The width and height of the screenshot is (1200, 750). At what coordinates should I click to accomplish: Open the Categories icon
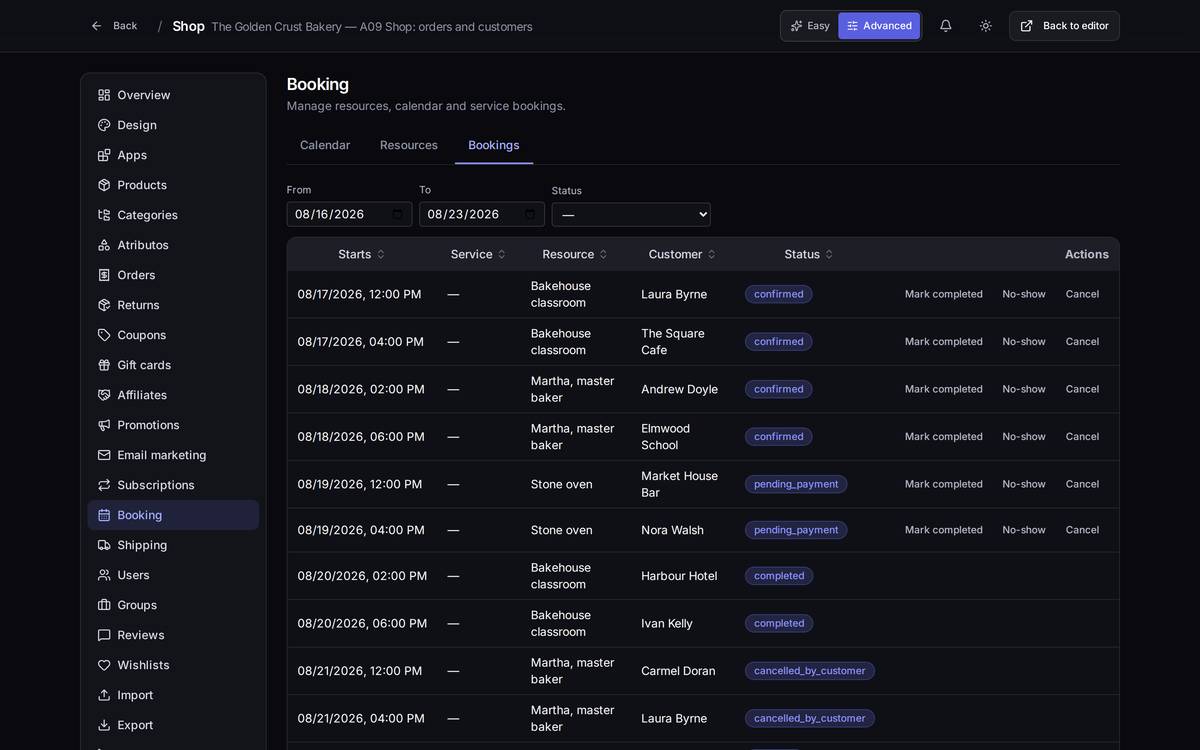[x=104, y=215]
